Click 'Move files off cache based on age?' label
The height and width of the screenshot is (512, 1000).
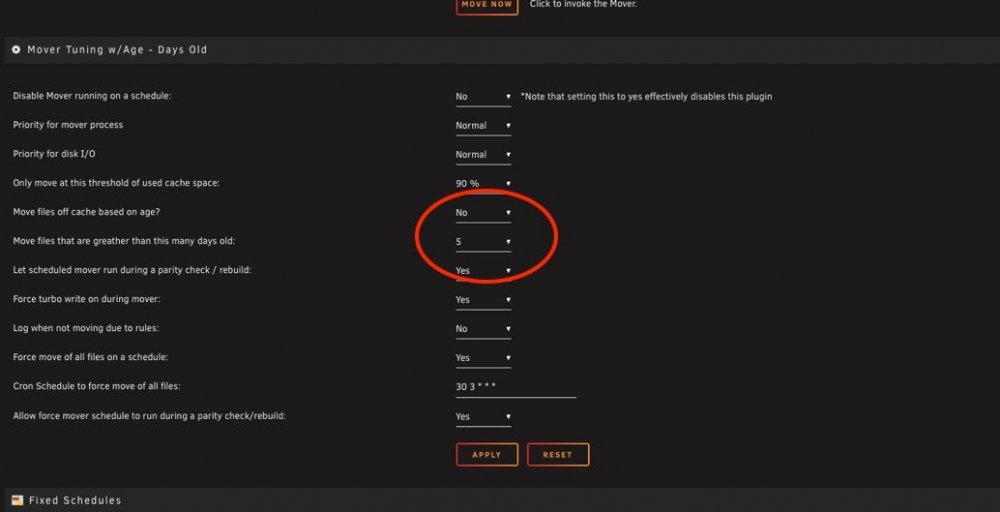86,212
